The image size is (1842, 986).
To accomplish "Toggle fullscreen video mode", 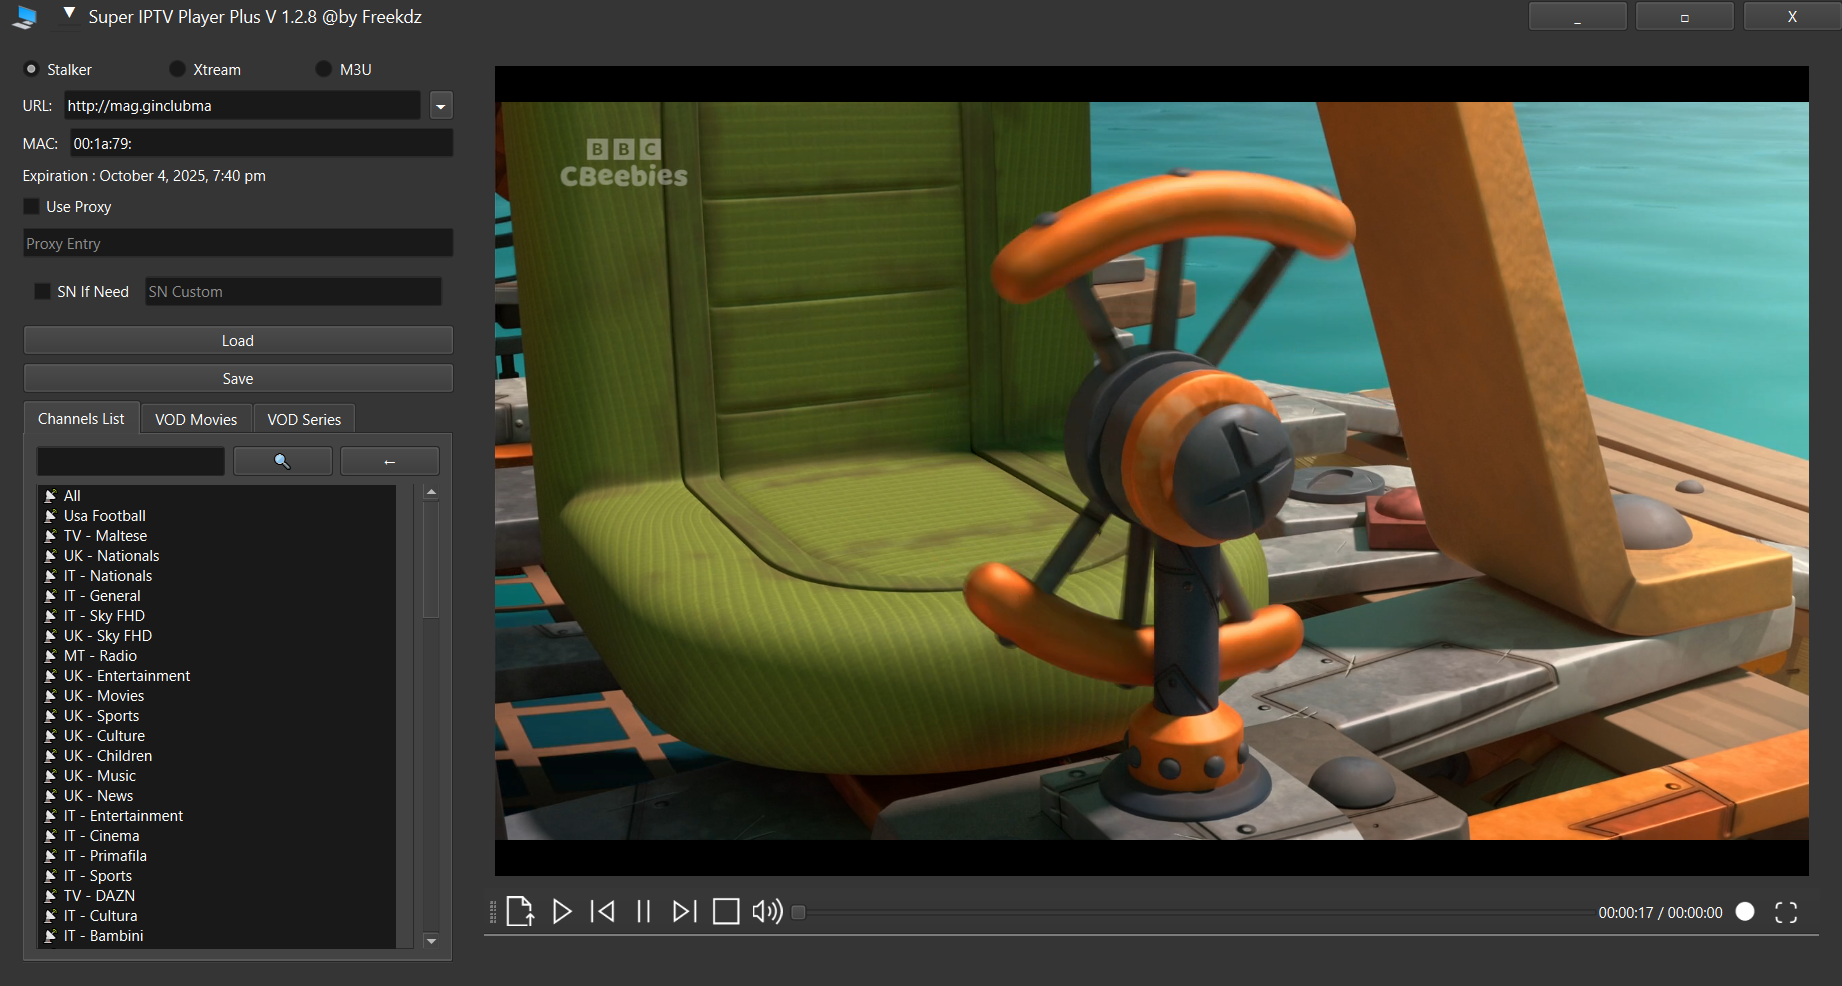I will pos(1786,912).
